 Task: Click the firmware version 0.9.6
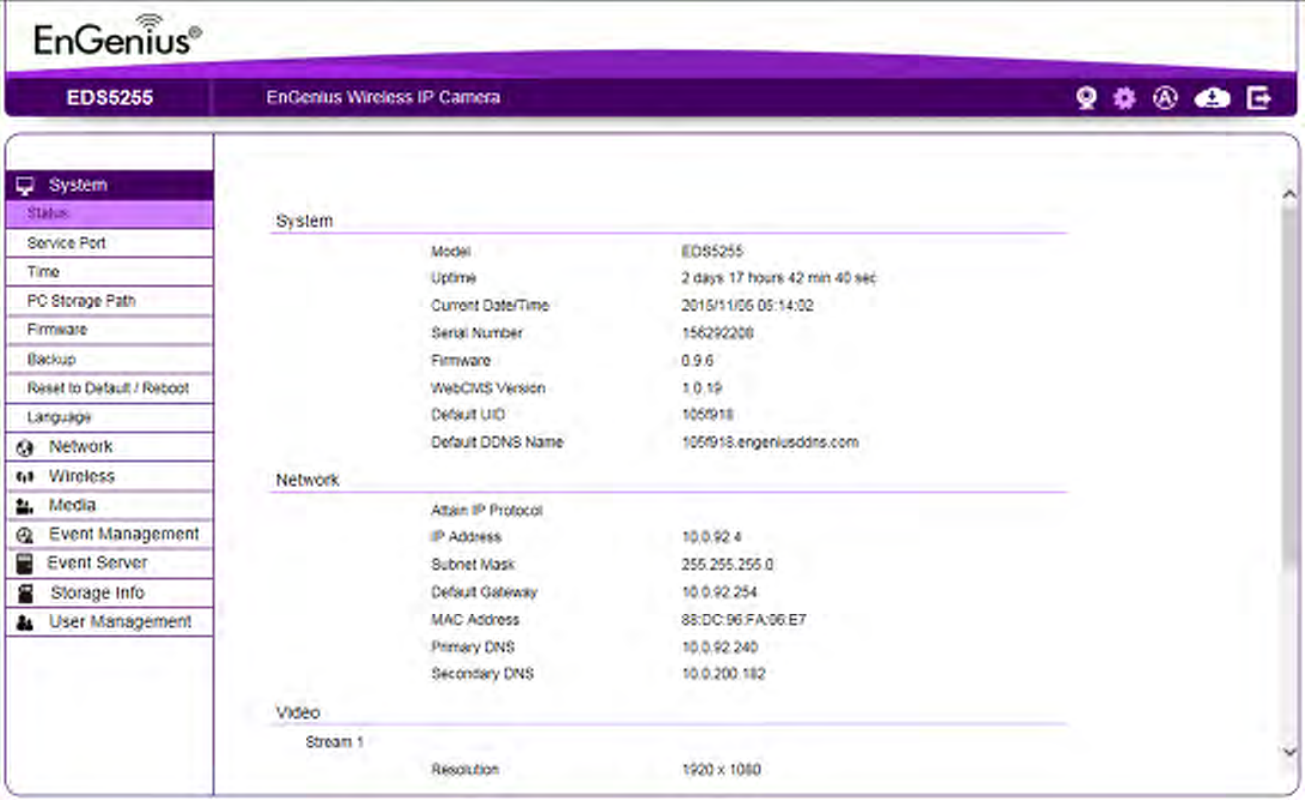coord(698,360)
